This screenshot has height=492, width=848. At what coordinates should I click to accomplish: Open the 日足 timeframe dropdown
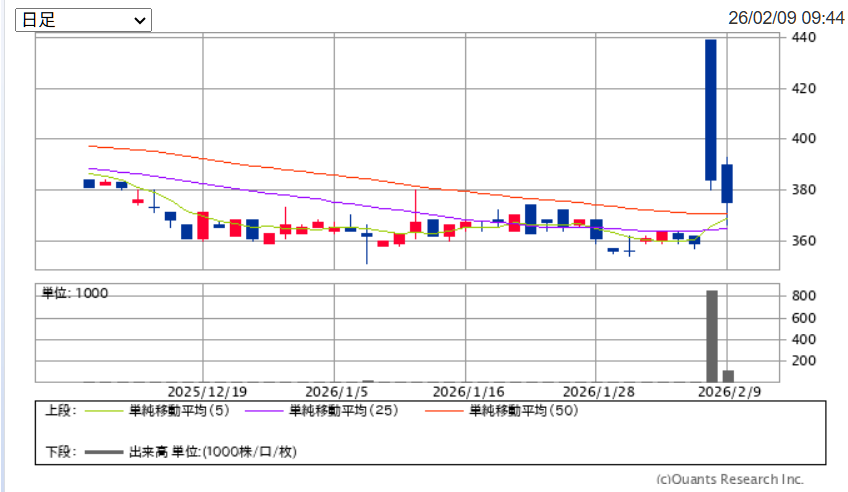click(x=82, y=20)
